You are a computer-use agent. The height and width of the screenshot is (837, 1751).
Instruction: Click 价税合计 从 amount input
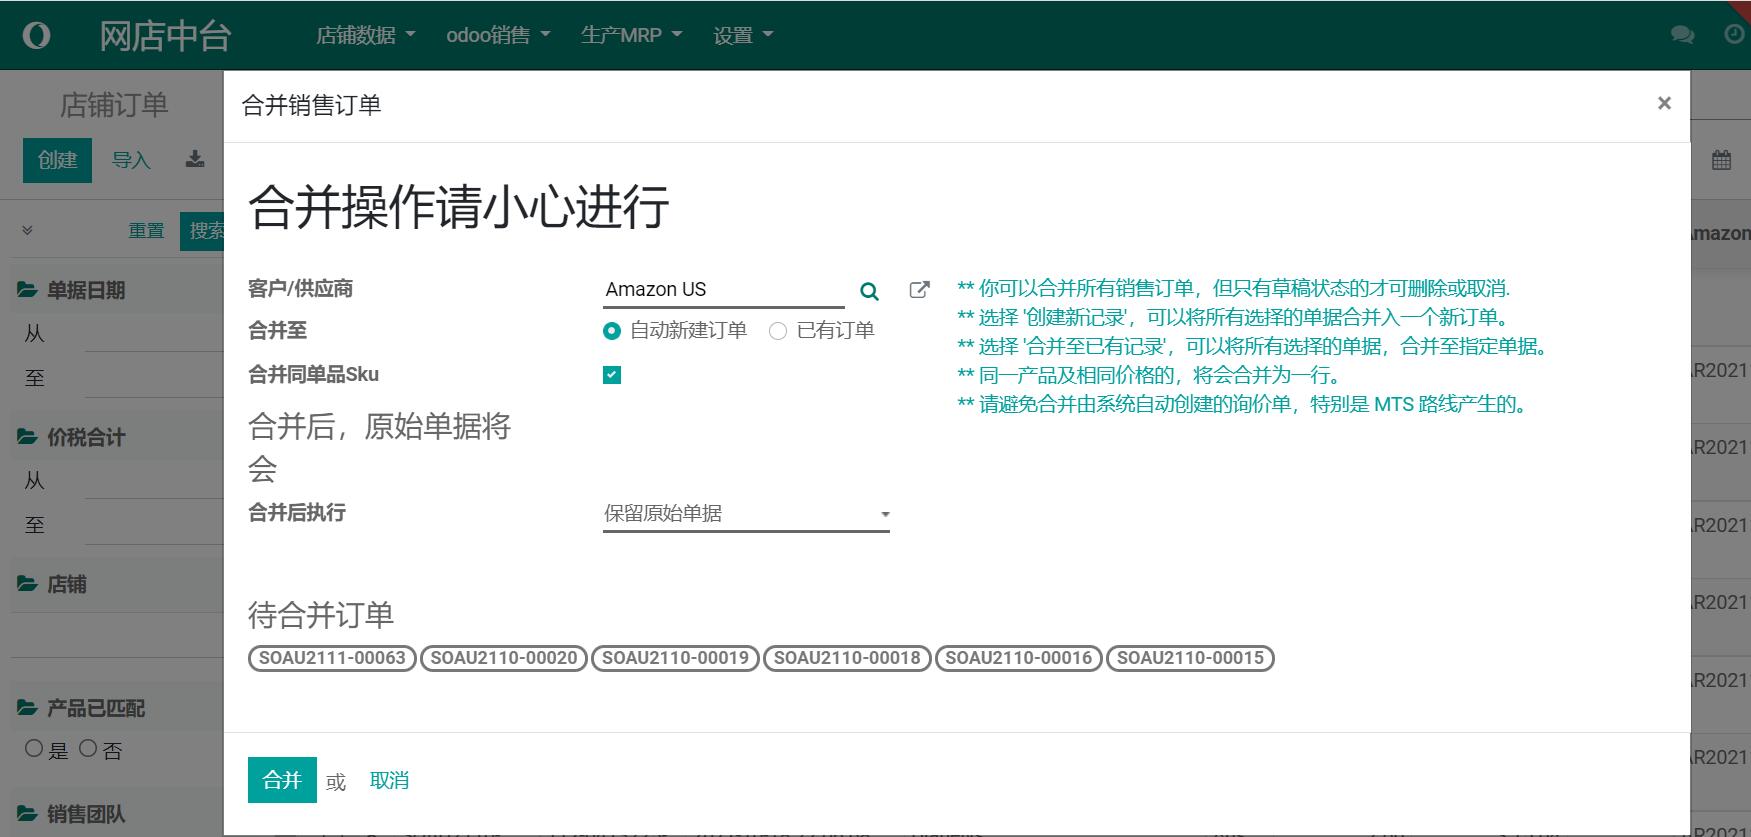[154, 481]
